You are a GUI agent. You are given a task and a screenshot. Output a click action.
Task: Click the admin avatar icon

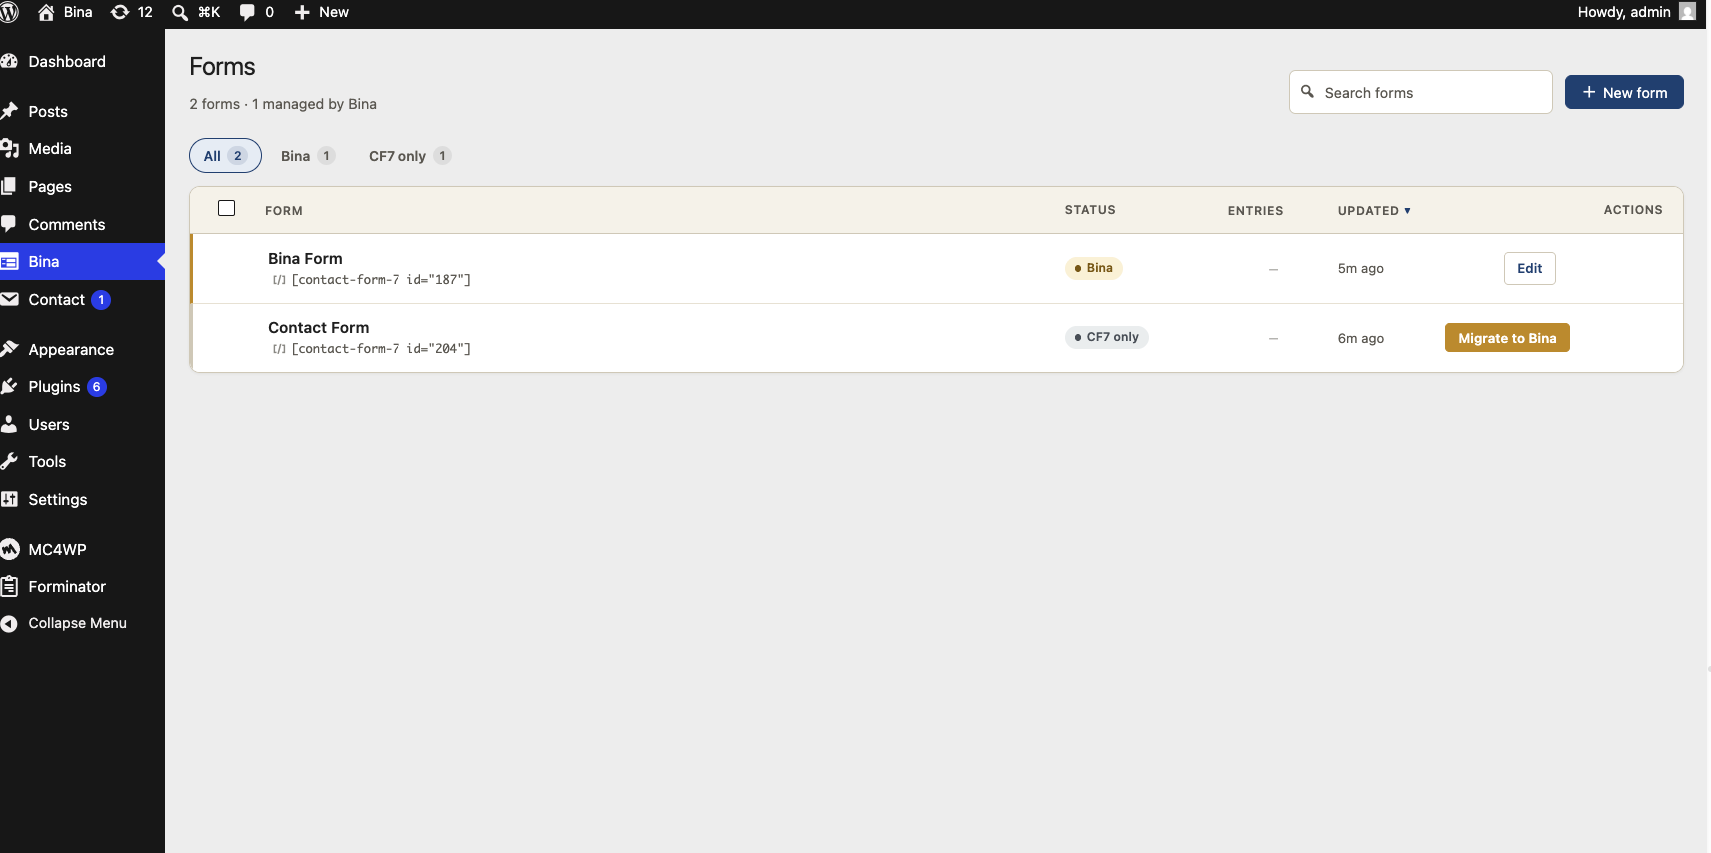pos(1687,12)
